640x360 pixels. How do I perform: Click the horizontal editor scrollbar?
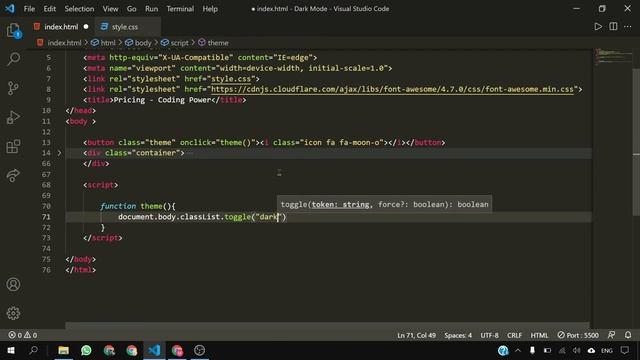coord(327,325)
